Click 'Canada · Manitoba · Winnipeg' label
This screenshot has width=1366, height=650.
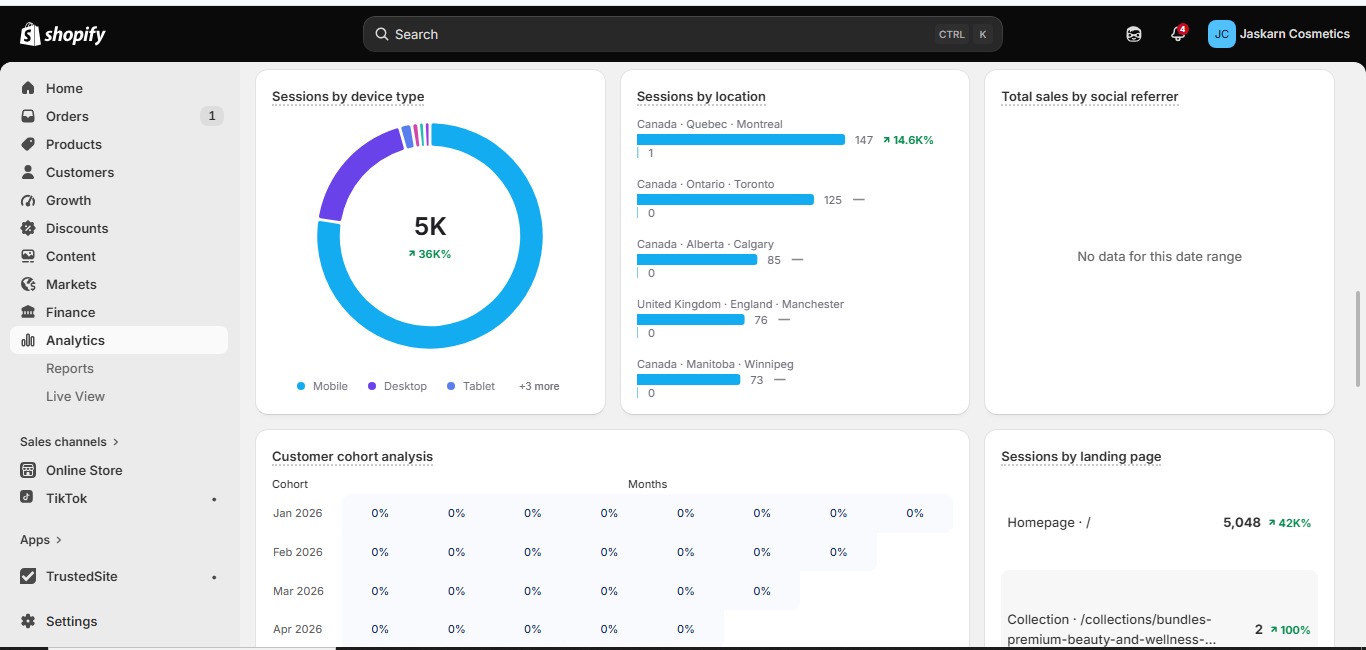click(x=715, y=364)
